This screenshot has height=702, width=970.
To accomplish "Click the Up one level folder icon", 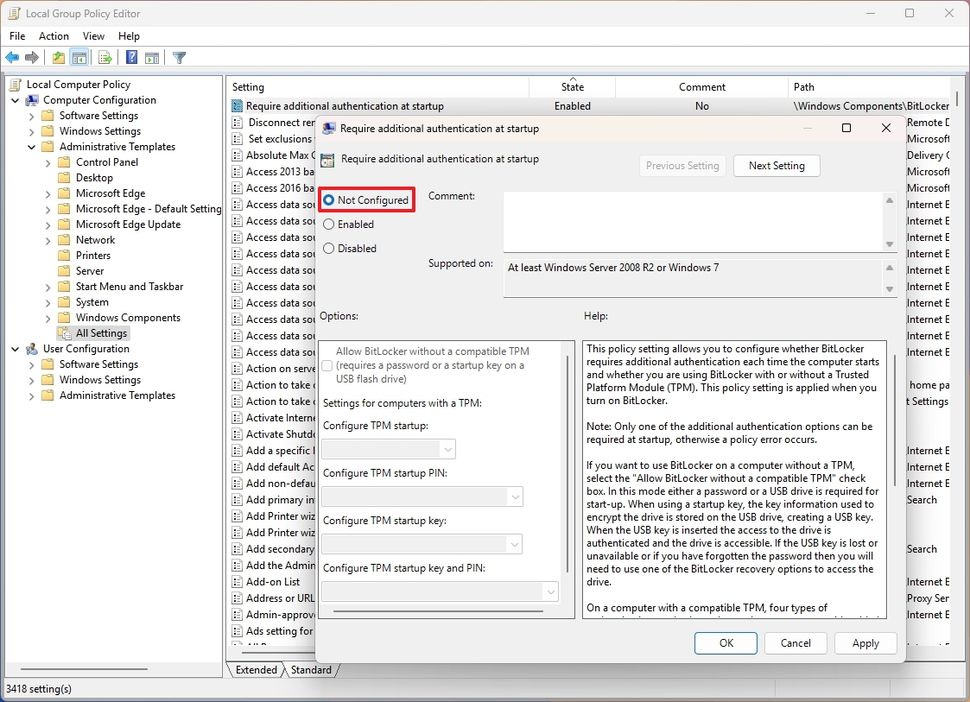I will (58, 57).
